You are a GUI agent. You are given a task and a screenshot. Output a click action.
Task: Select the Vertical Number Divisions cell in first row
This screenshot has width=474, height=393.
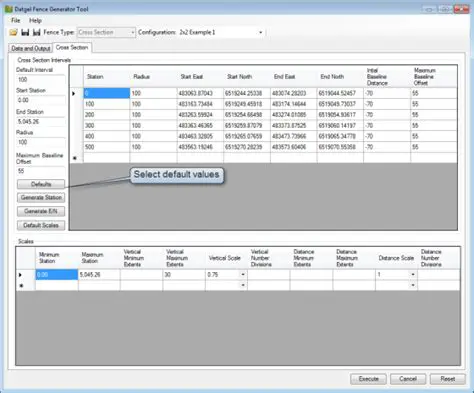tap(269, 275)
